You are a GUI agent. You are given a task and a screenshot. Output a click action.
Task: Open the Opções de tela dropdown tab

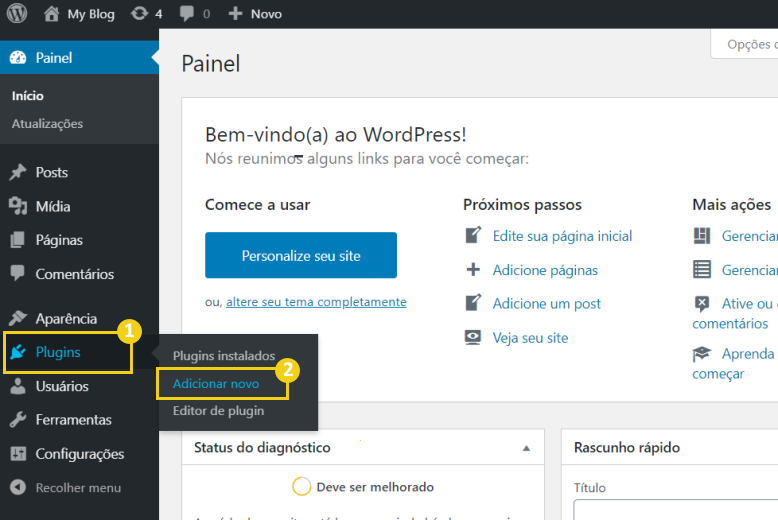point(744,44)
